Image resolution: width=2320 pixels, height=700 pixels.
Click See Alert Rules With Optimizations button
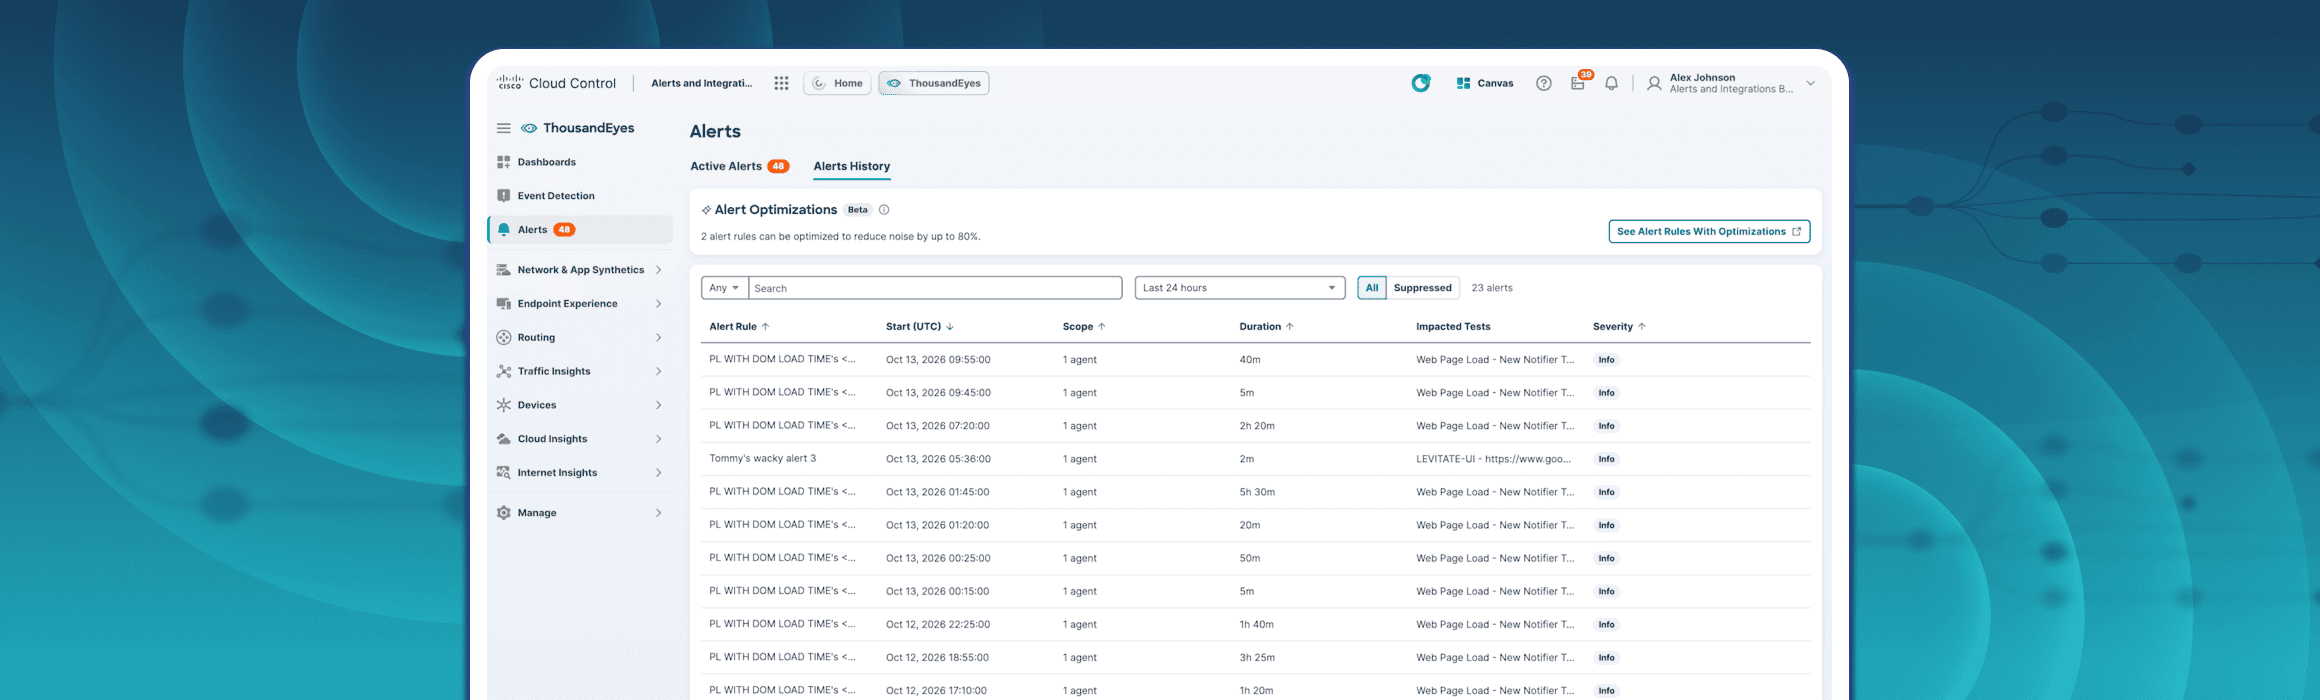tap(1709, 232)
